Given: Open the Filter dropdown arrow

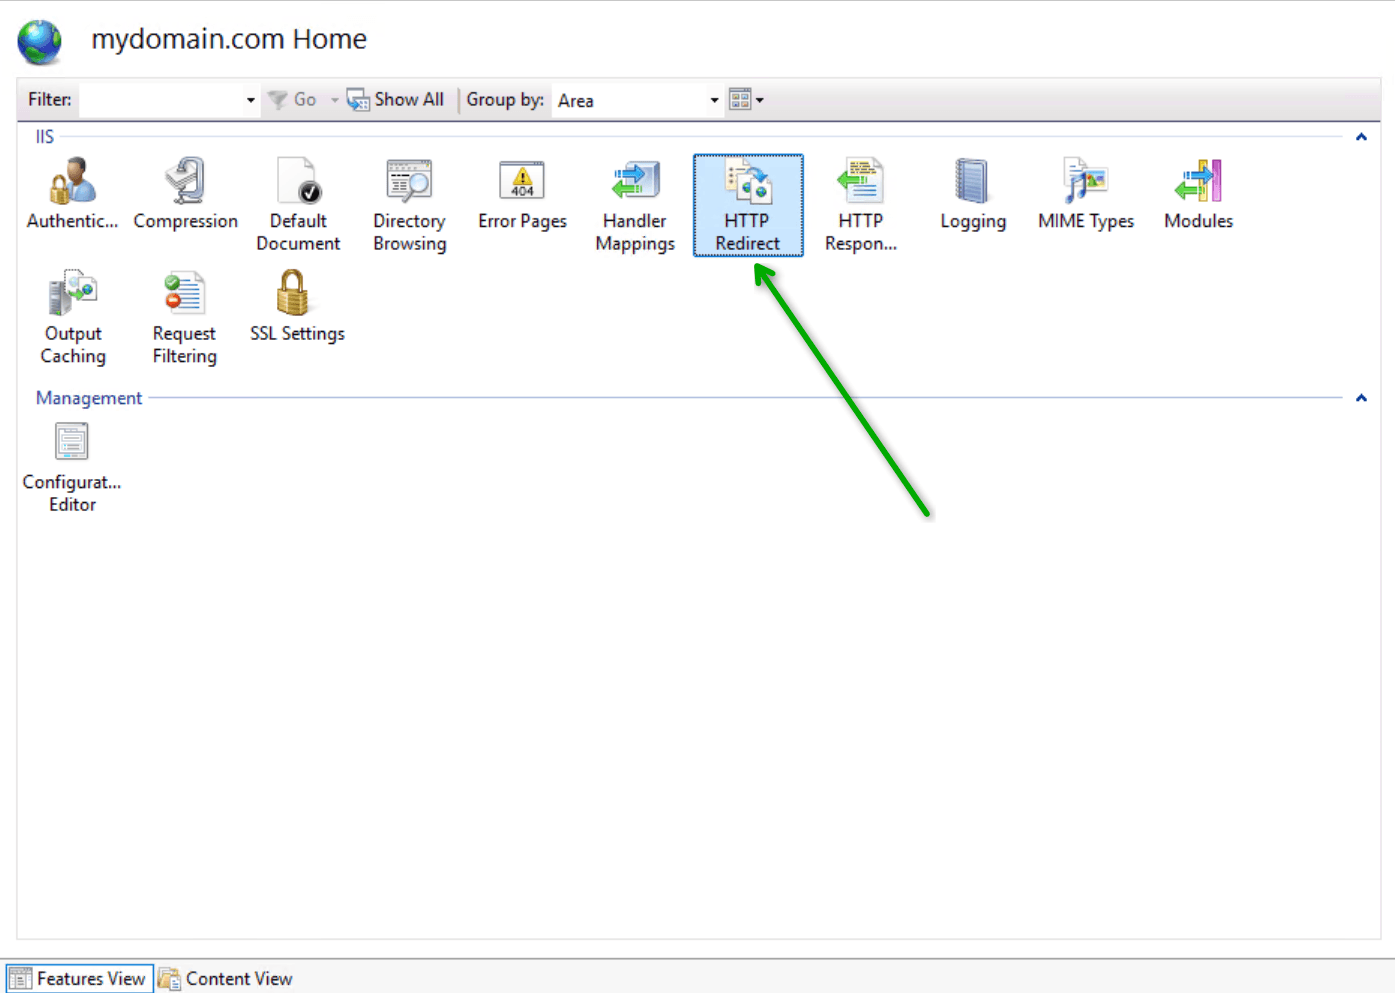Looking at the screenshot, I should coord(251,100).
